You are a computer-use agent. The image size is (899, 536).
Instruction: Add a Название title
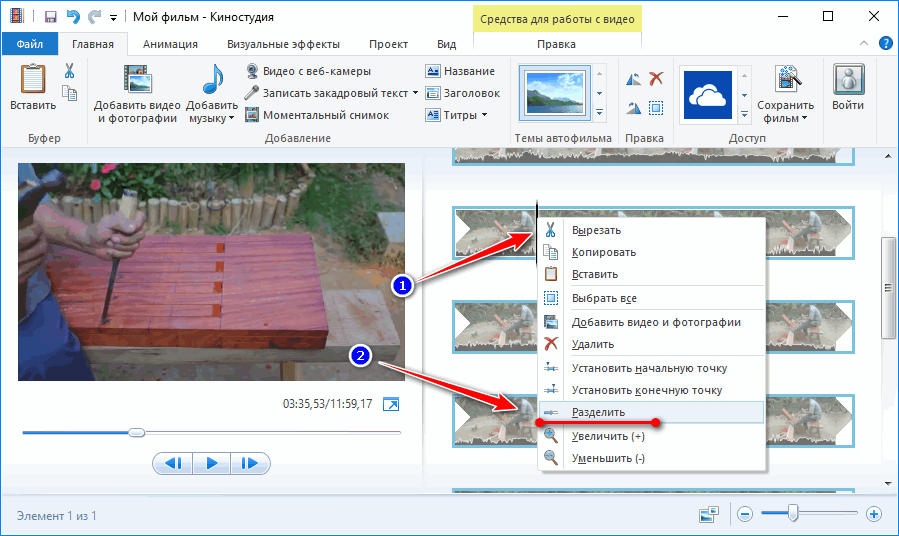pos(460,71)
